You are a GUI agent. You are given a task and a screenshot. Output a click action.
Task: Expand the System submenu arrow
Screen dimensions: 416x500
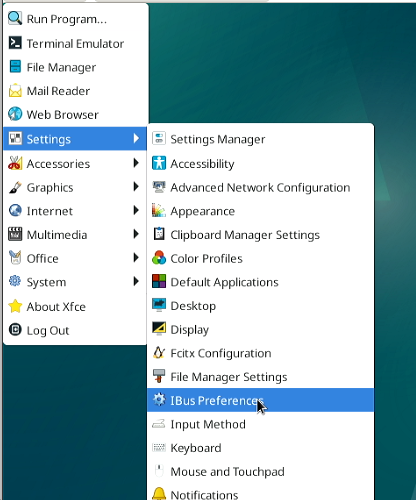pos(136,282)
